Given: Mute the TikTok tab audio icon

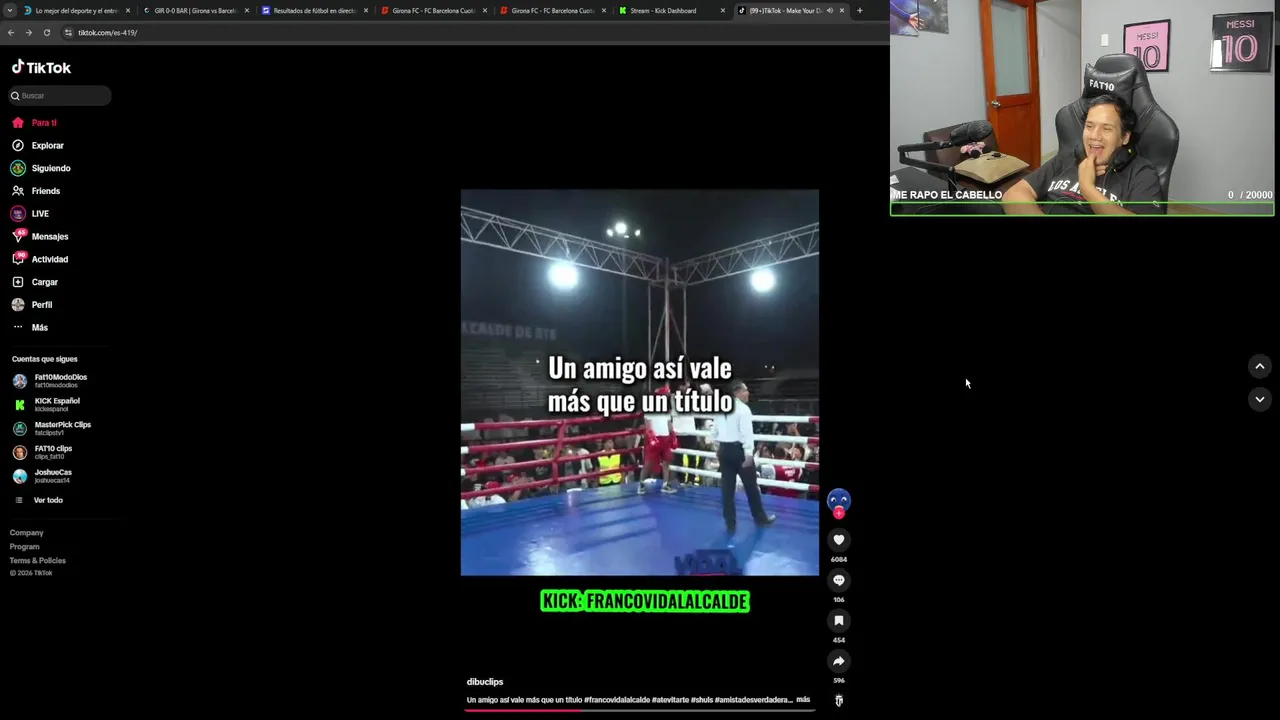Looking at the screenshot, I should coord(830,11).
